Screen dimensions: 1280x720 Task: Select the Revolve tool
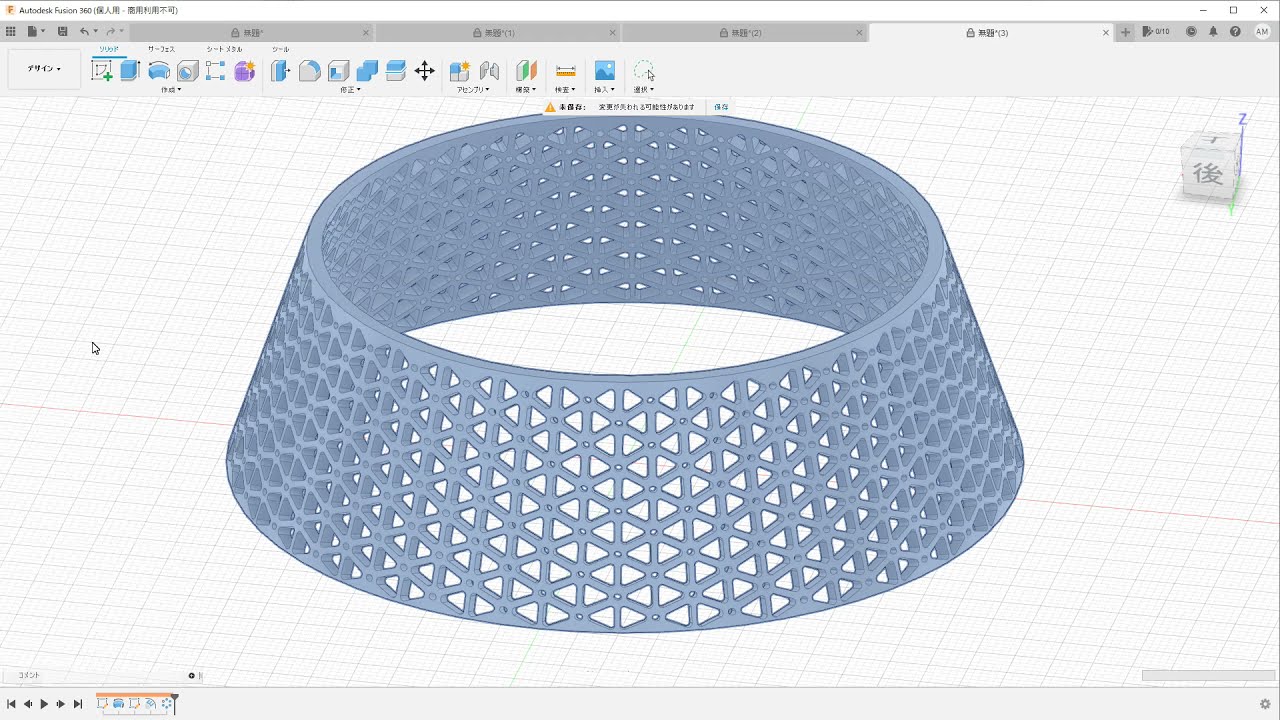(159, 71)
